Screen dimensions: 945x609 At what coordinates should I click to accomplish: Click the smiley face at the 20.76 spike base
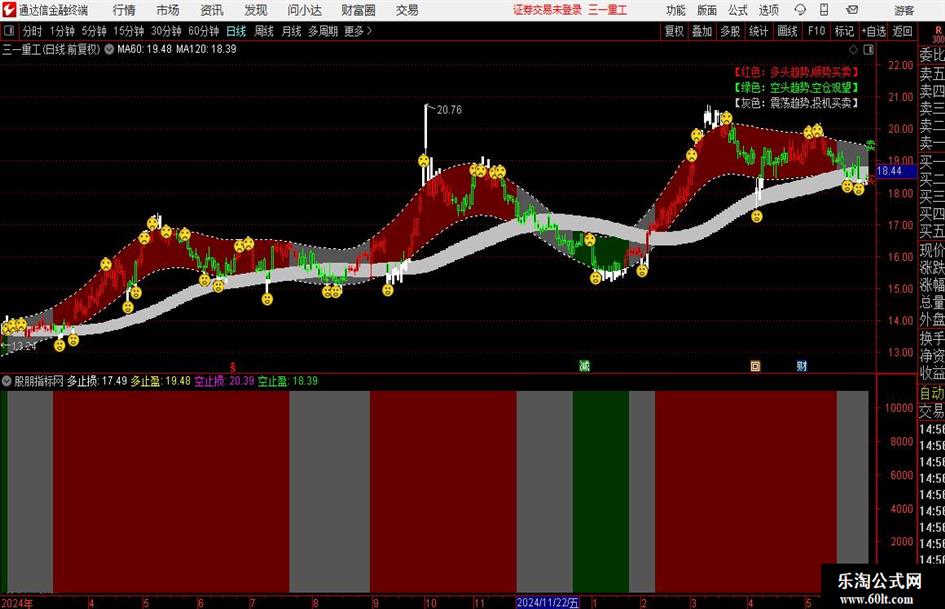424,161
